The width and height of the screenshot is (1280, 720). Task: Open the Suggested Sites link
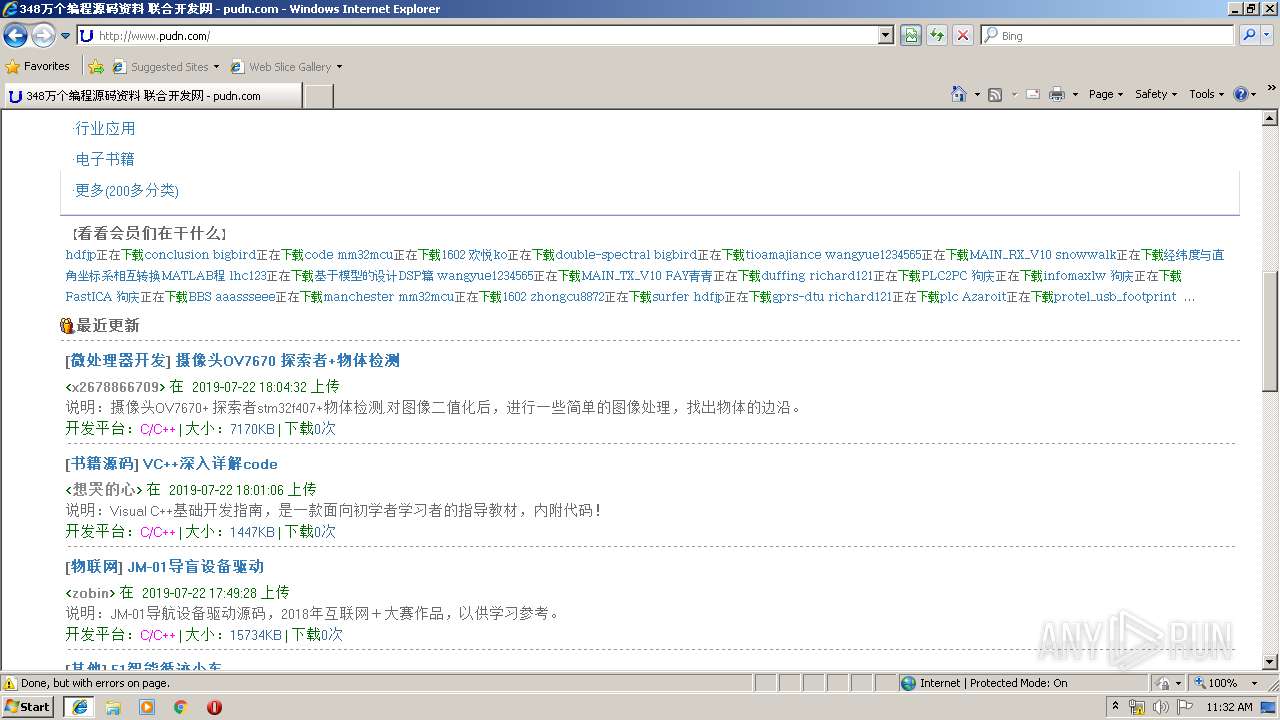pyautogui.click(x=165, y=67)
